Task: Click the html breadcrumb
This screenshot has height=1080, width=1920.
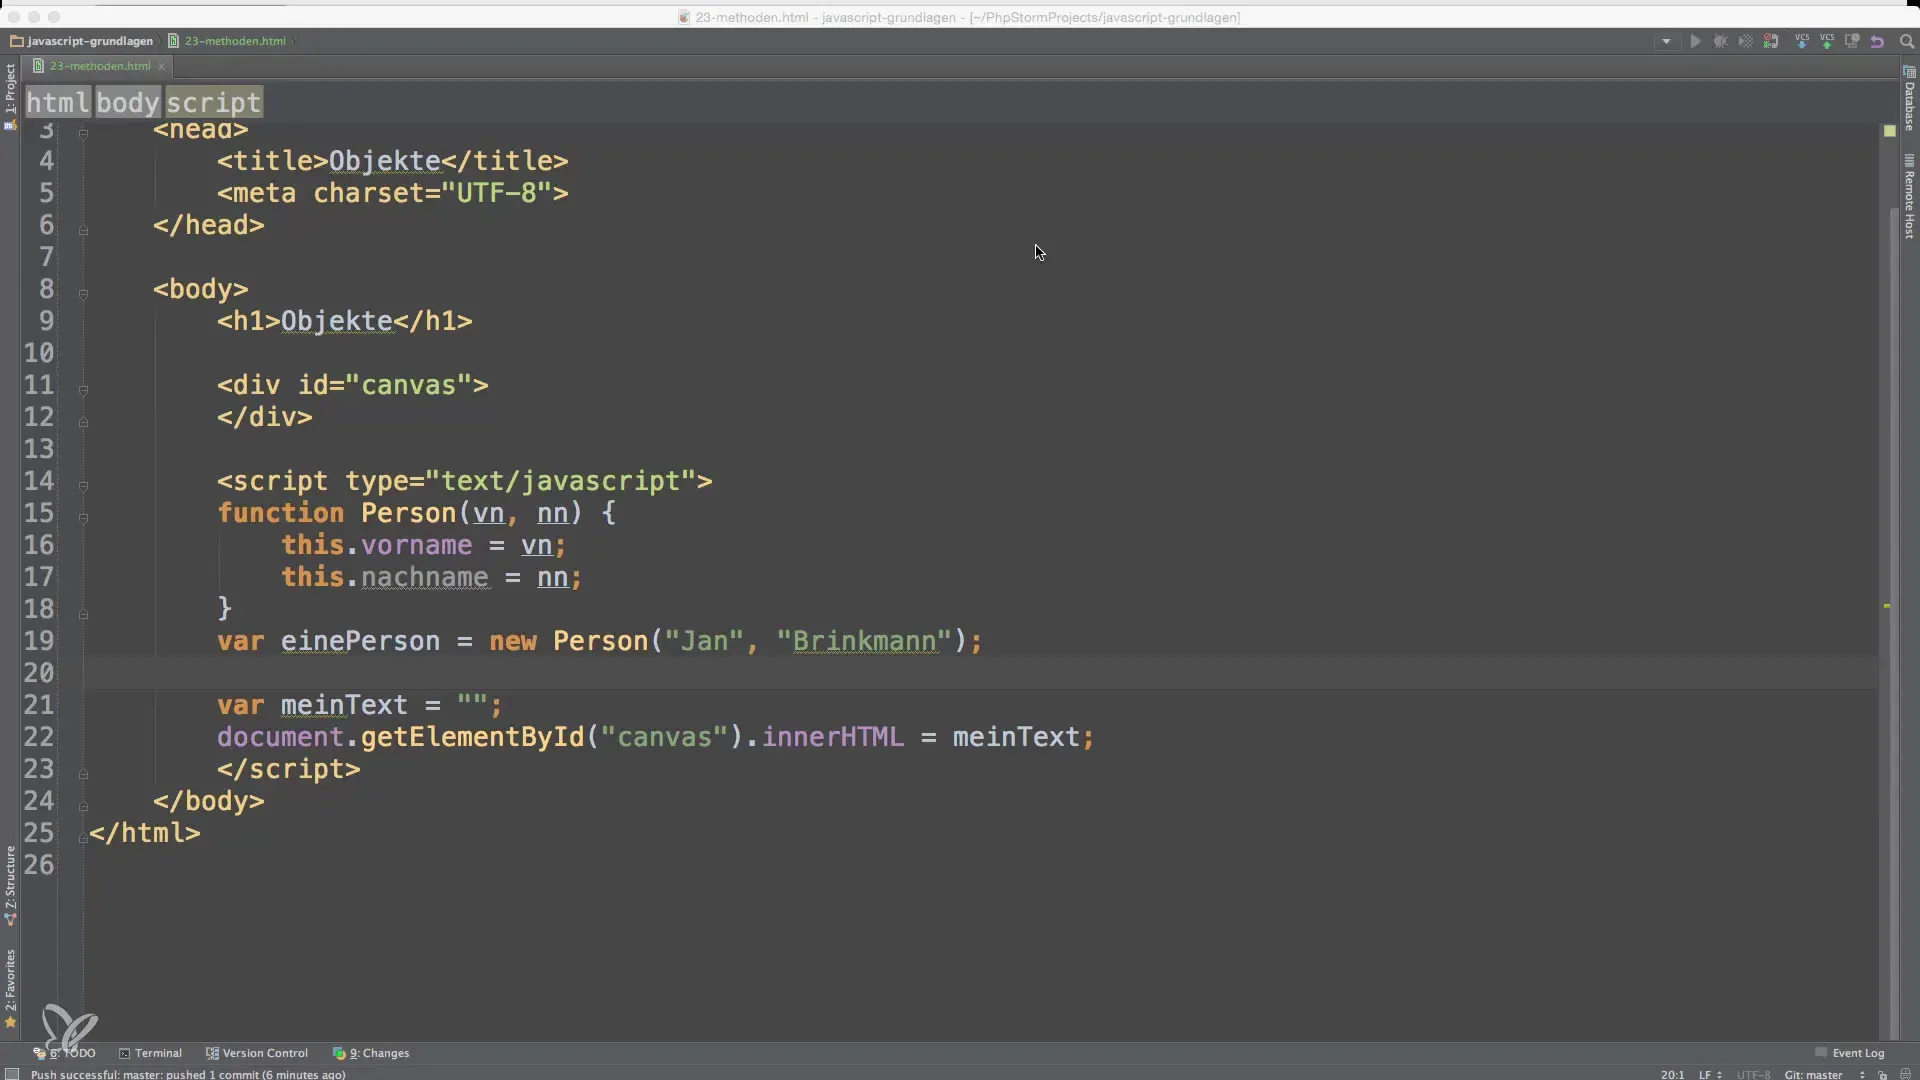Action: pyautogui.click(x=58, y=102)
